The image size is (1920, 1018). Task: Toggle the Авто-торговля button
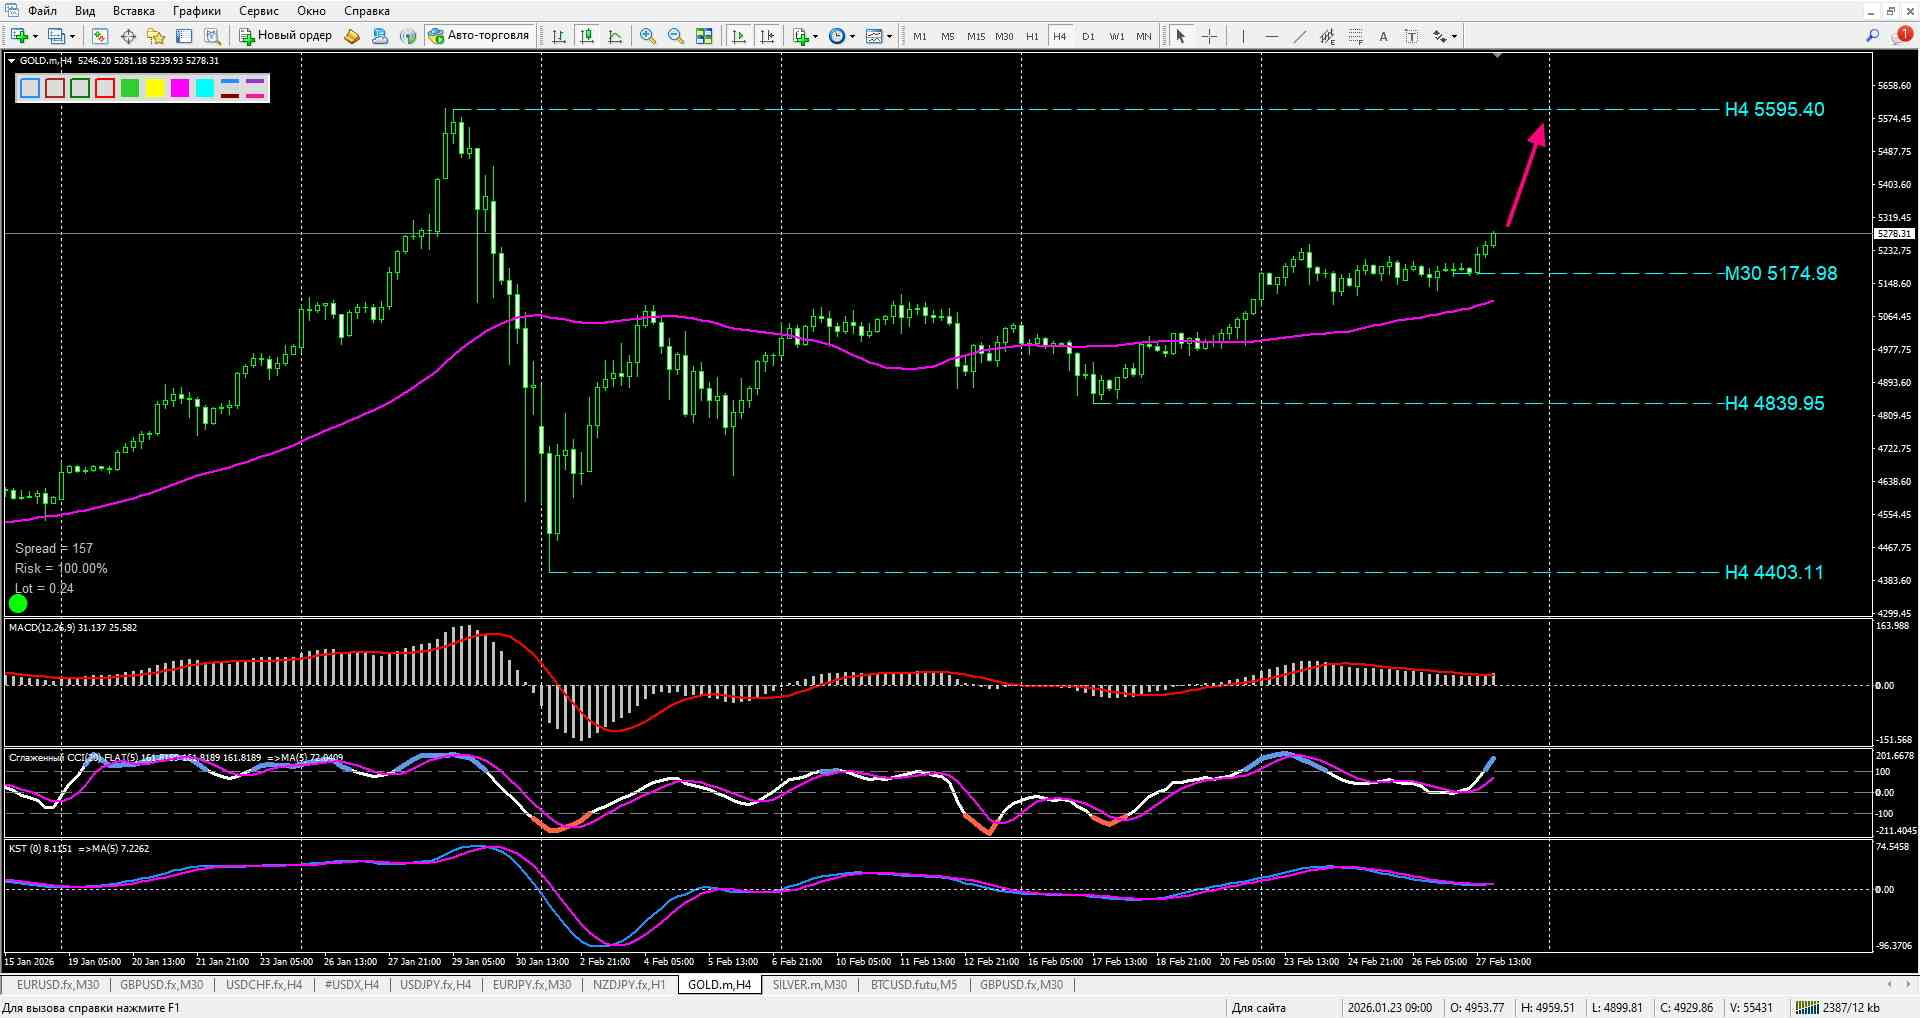479,36
